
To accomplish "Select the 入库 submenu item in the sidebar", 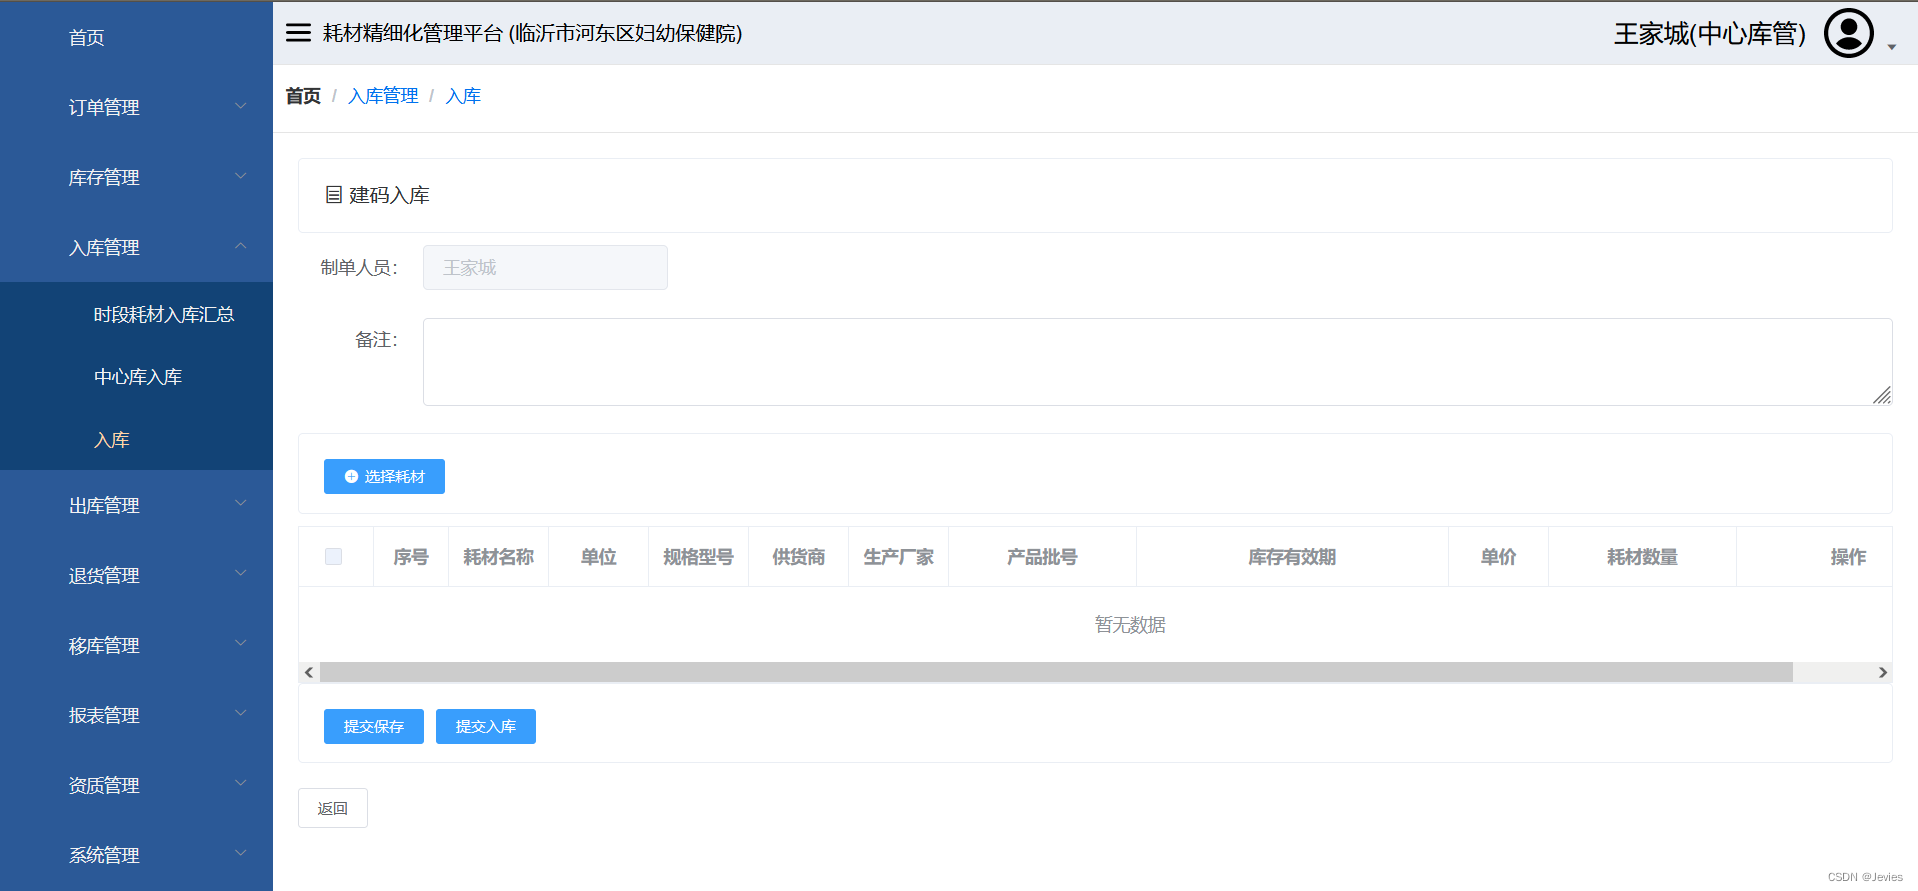I will click(136, 440).
